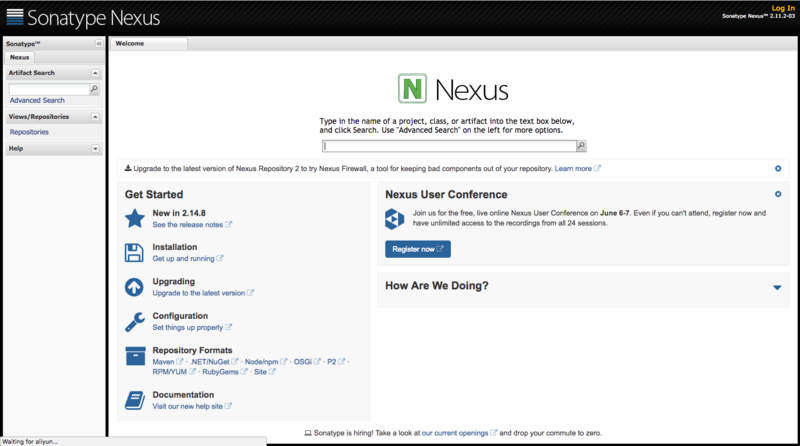Image resolution: width=800 pixels, height=446 pixels.
Task: Expand the Help section in sidebar
Action: tap(95, 148)
